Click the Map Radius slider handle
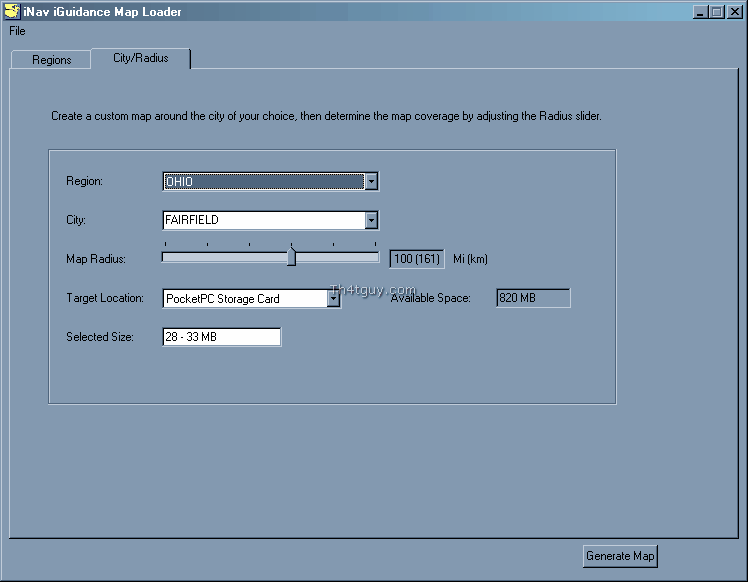The image size is (748, 582). (291, 257)
